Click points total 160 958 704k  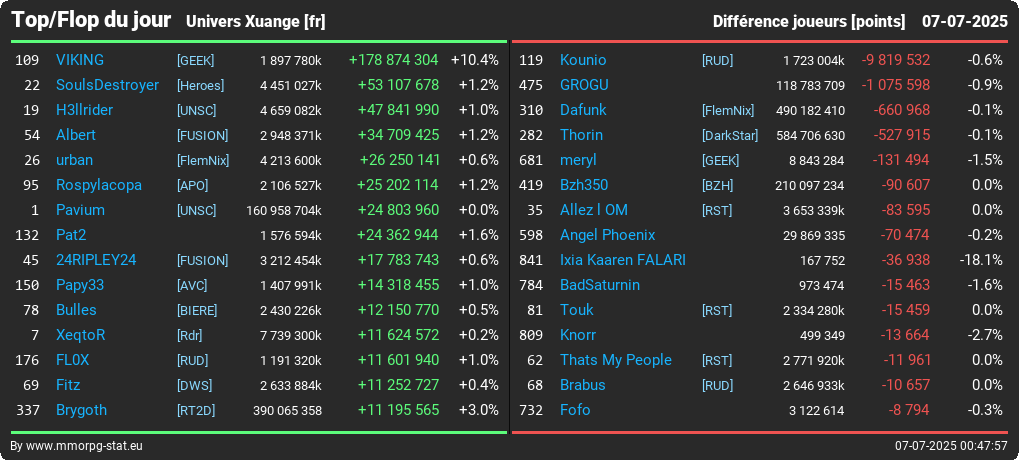click(284, 211)
